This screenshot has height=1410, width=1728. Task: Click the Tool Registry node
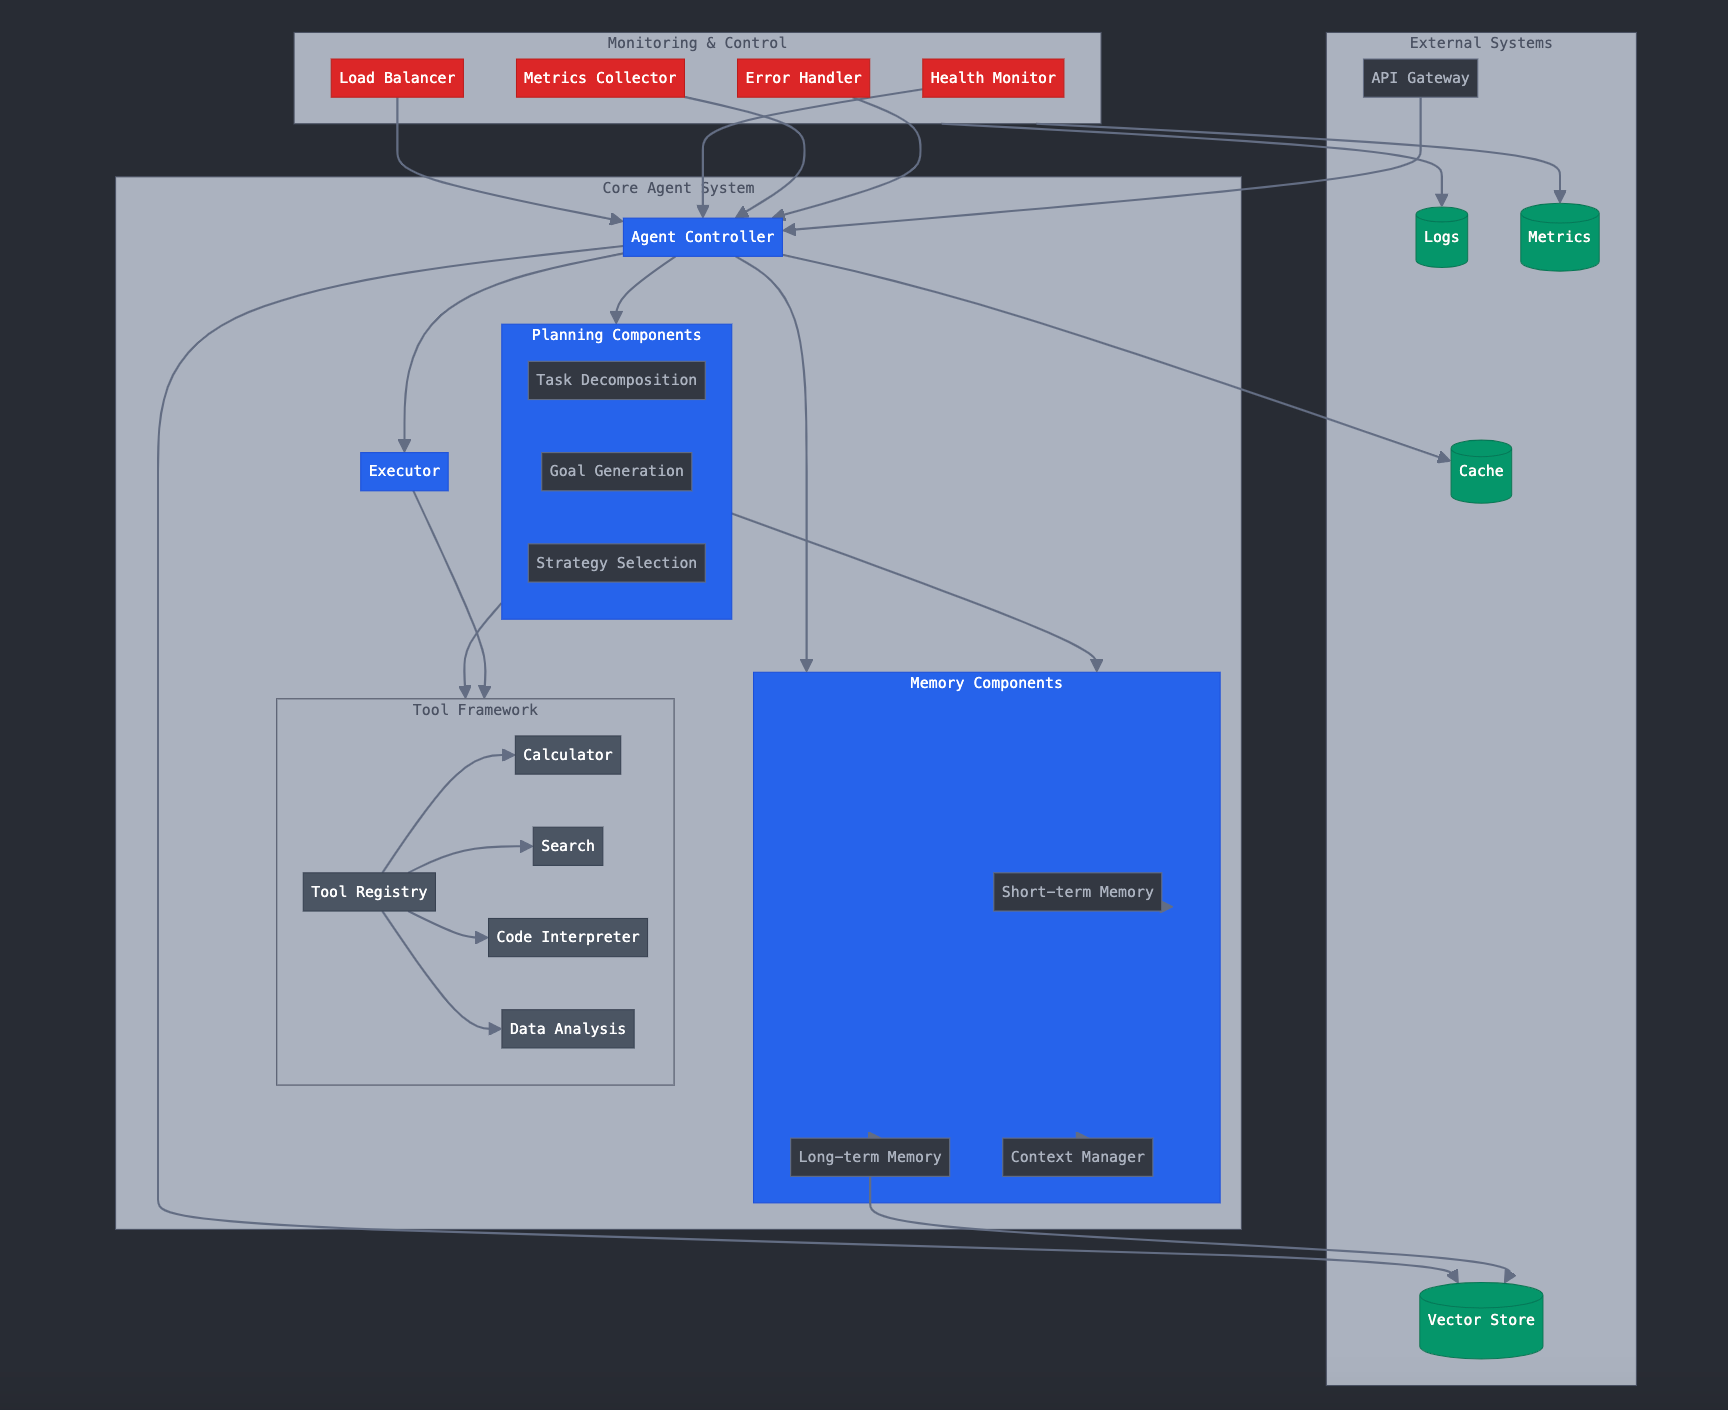pyautogui.click(x=369, y=892)
